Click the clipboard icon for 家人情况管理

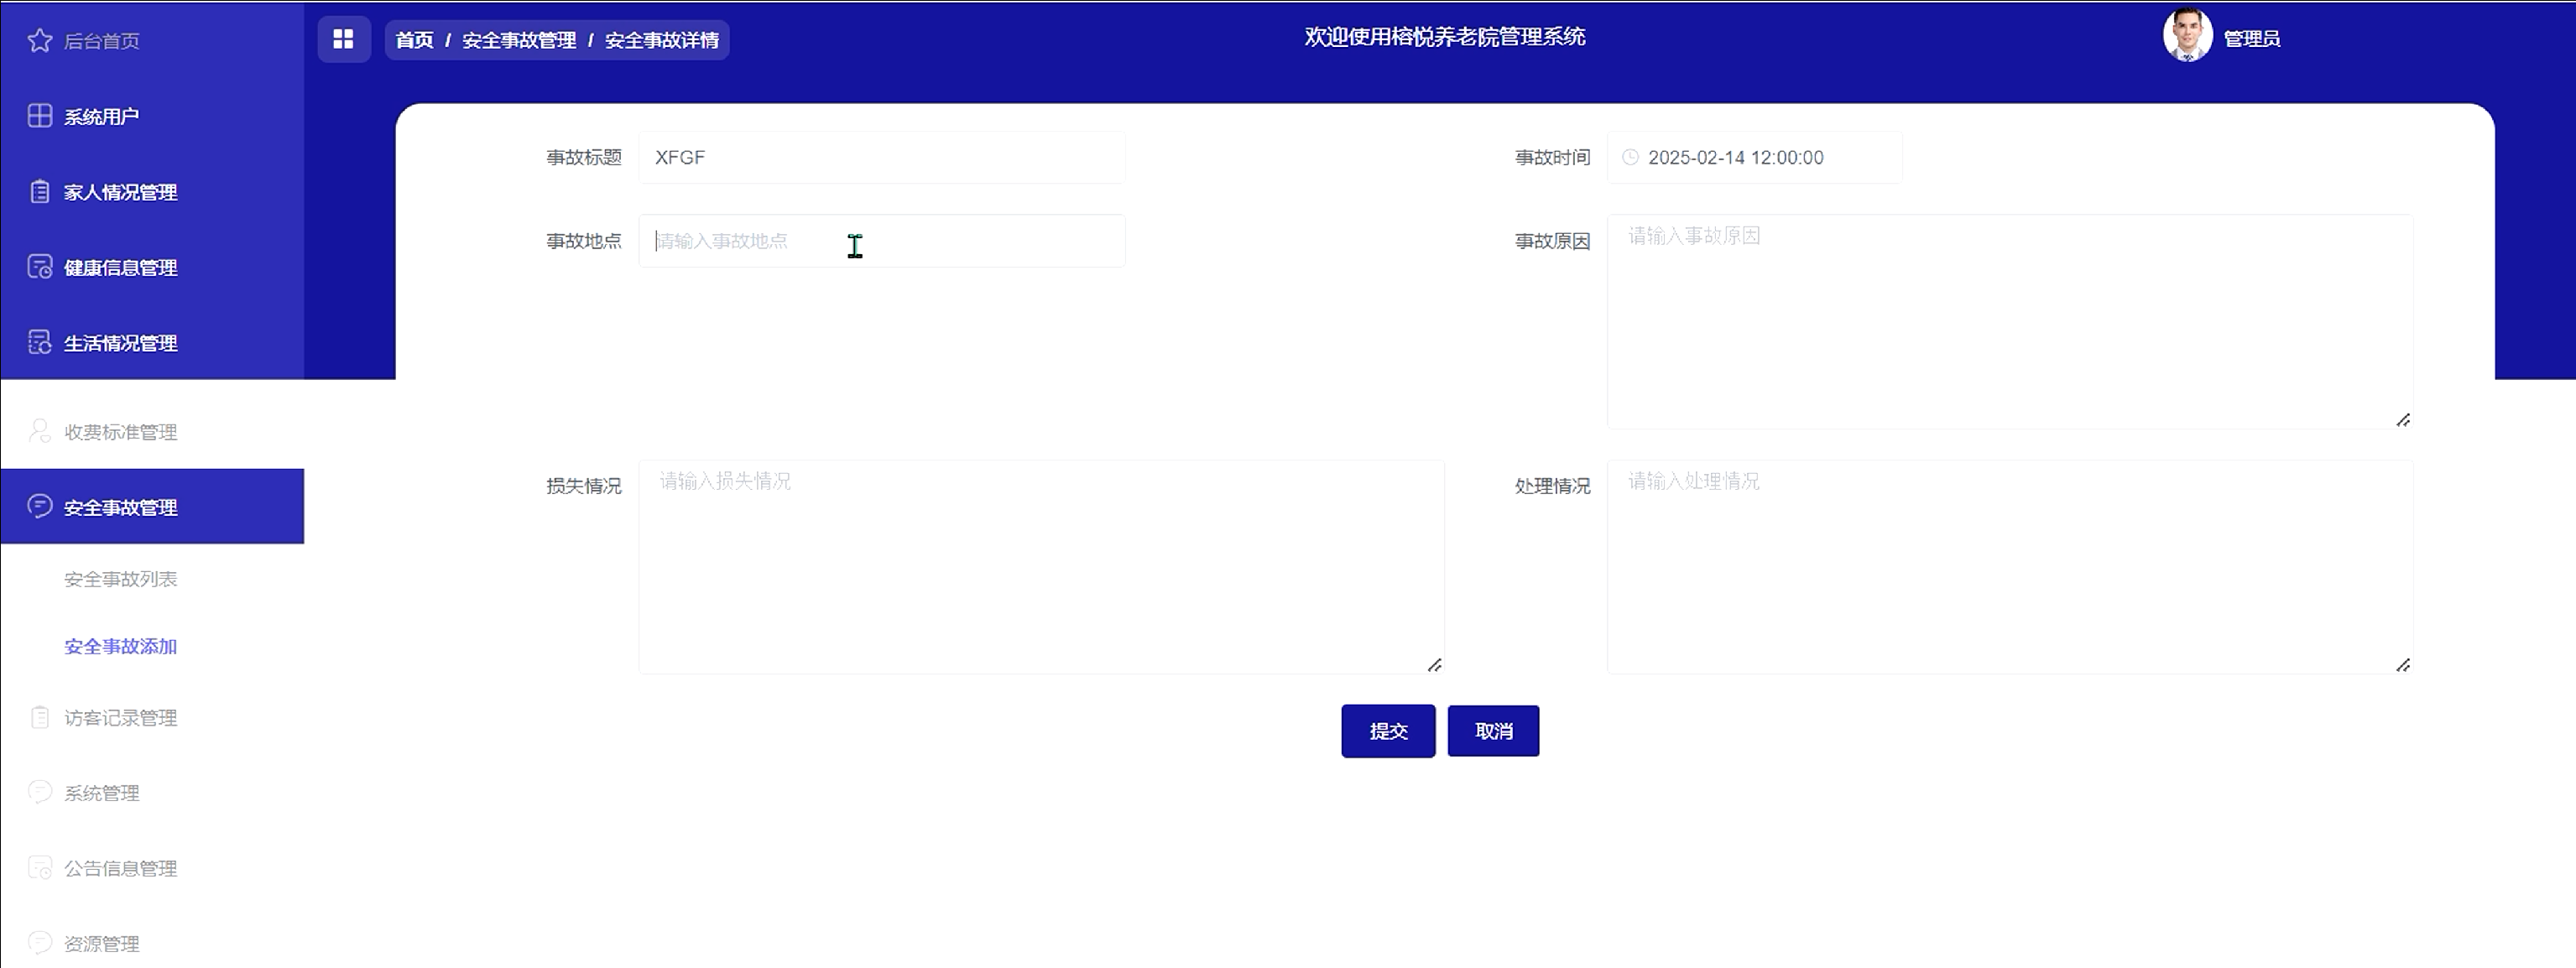coord(39,191)
